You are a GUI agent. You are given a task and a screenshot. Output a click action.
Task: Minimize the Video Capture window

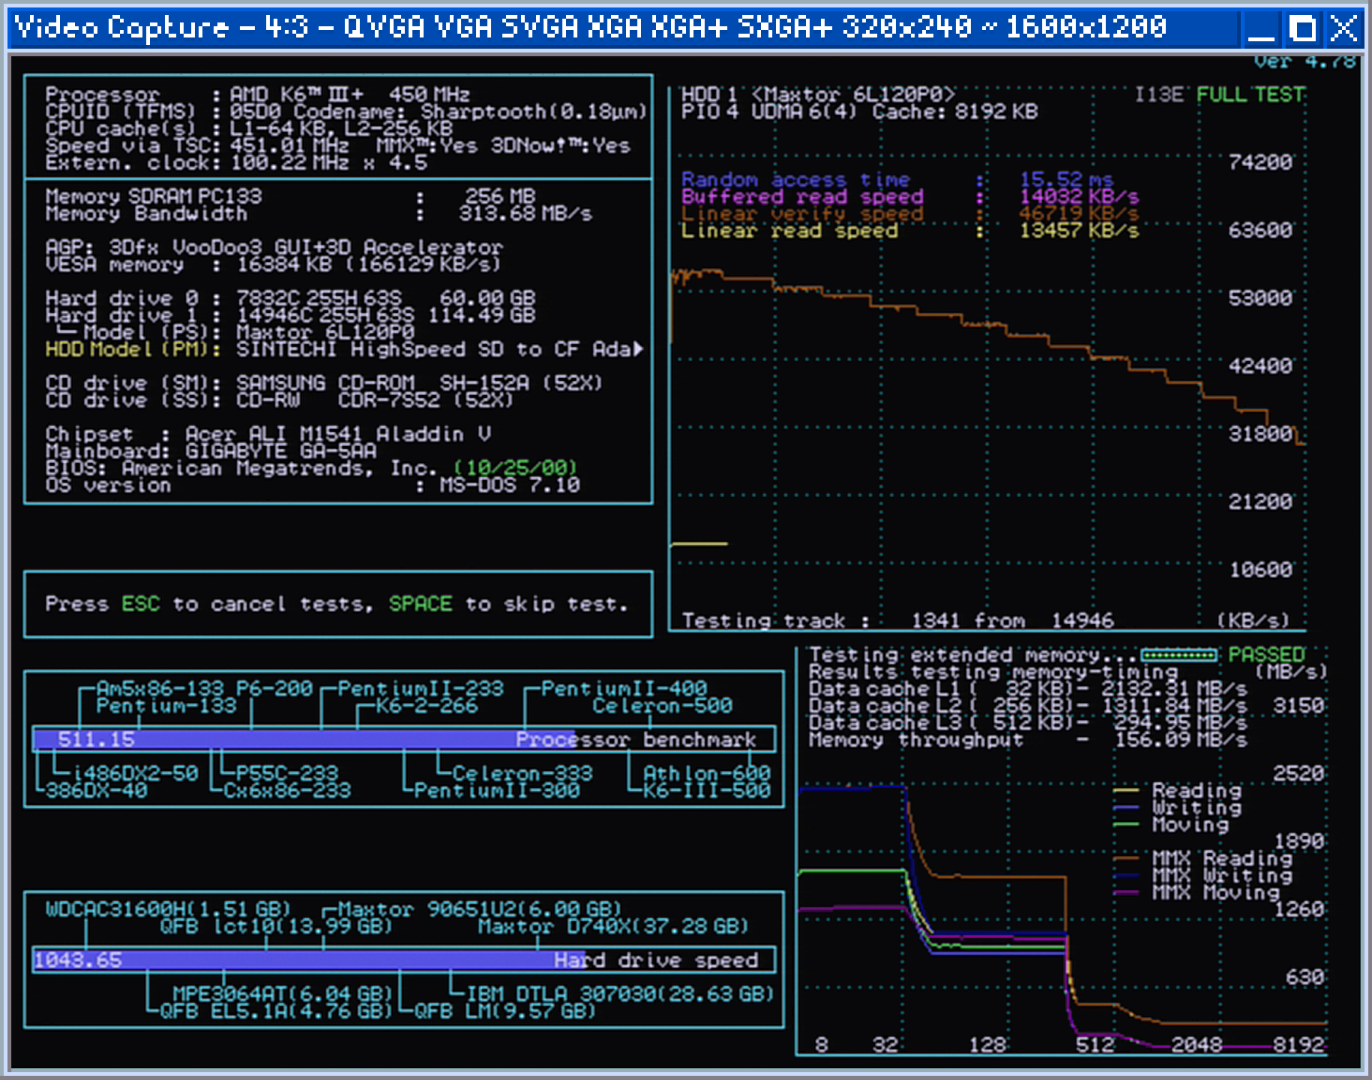[1262, 28]
